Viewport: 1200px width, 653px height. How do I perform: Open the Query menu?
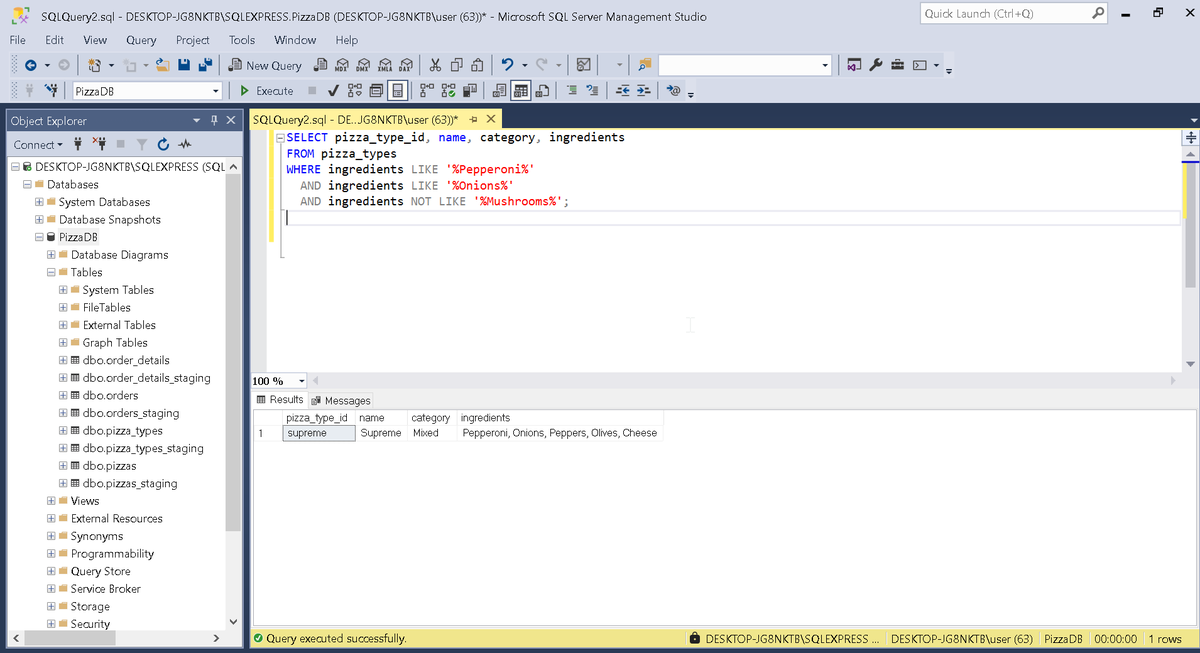[x=141, y=40]
